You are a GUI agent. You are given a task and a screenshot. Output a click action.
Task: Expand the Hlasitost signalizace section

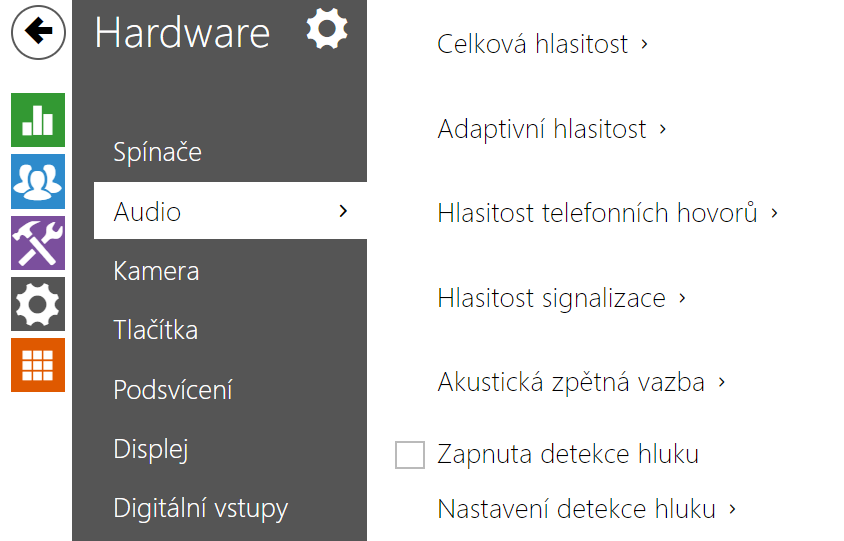point(561,298)
